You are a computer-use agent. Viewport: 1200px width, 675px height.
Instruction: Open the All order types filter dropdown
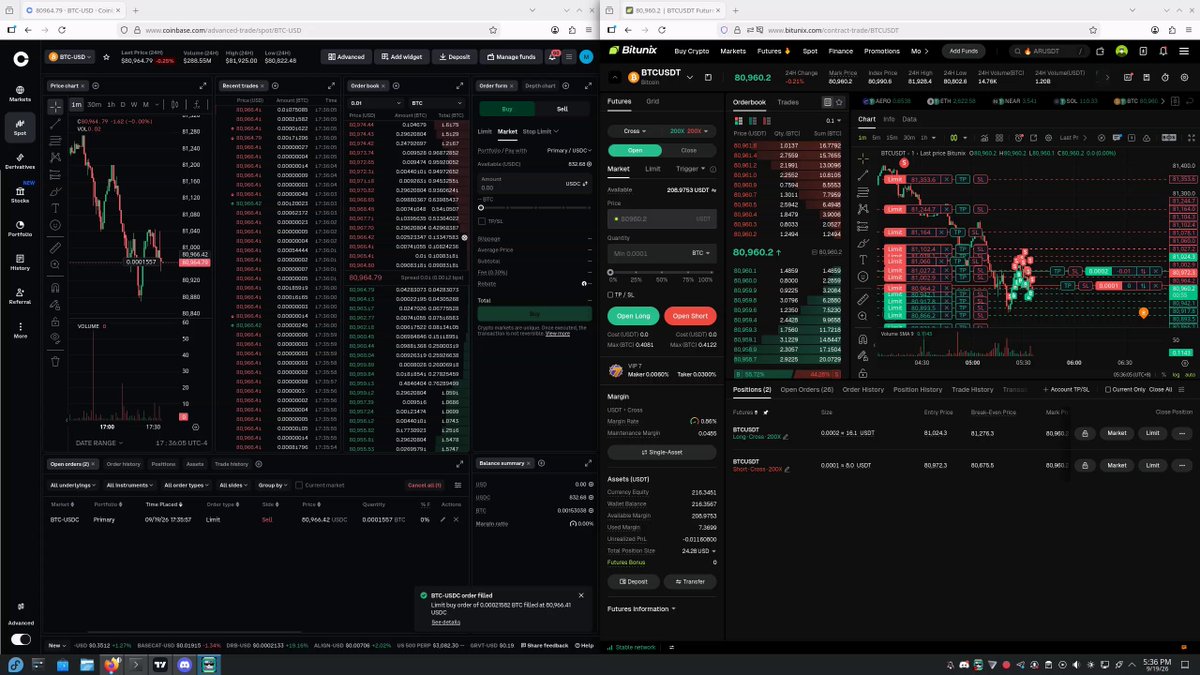point(184,485)
